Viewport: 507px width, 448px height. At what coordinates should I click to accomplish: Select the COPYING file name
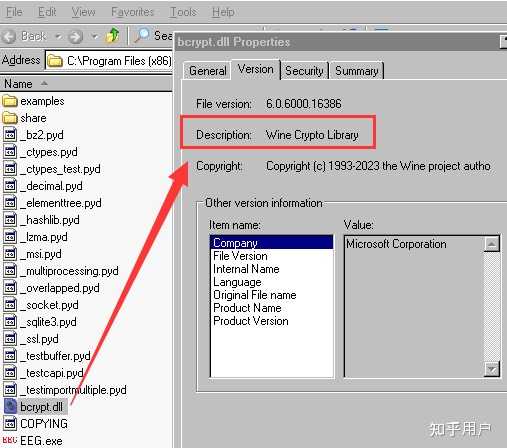click(44, 424)
